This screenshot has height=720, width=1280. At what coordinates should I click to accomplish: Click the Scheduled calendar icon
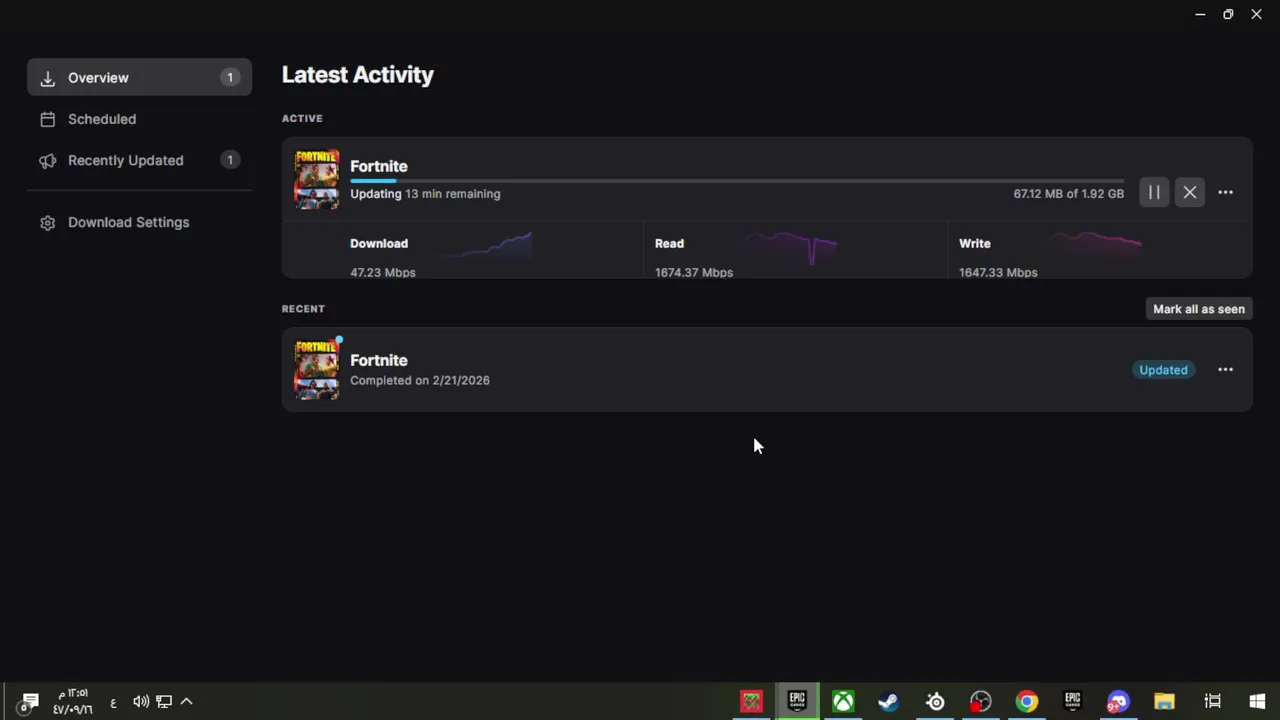(x=47, y=119)
